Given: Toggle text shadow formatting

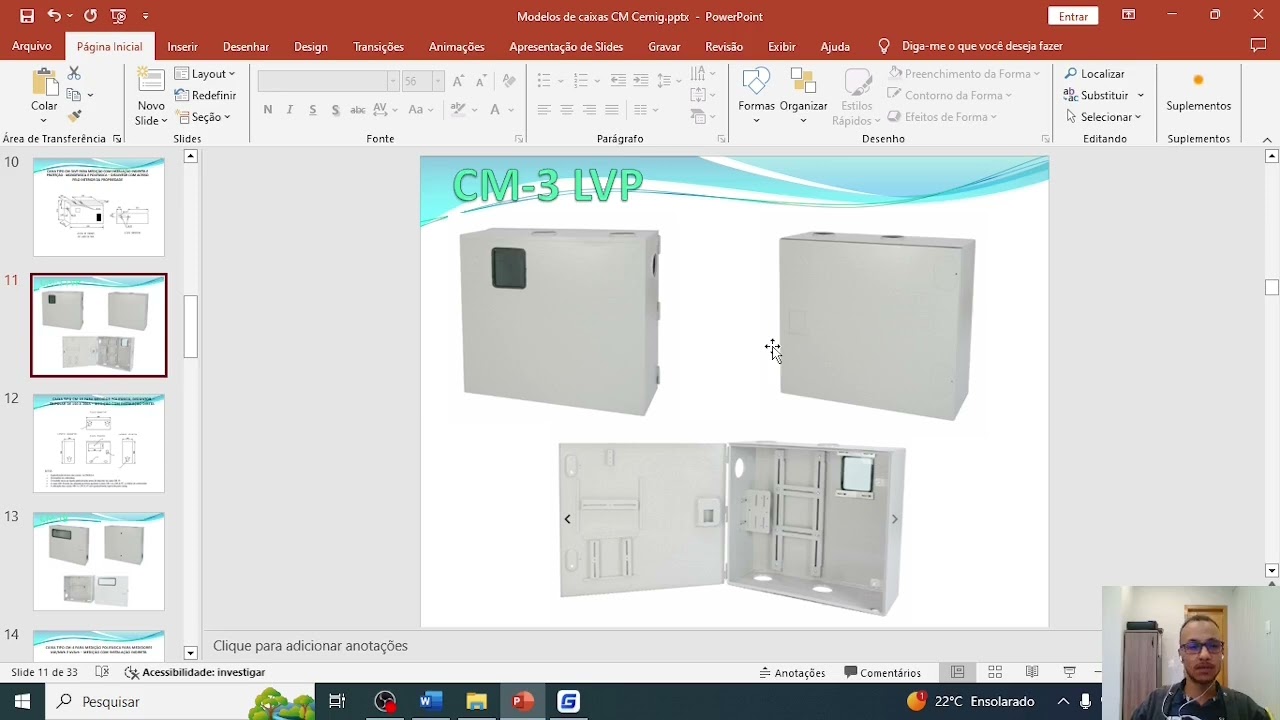Looking at the screenshot, I should 335,110.
